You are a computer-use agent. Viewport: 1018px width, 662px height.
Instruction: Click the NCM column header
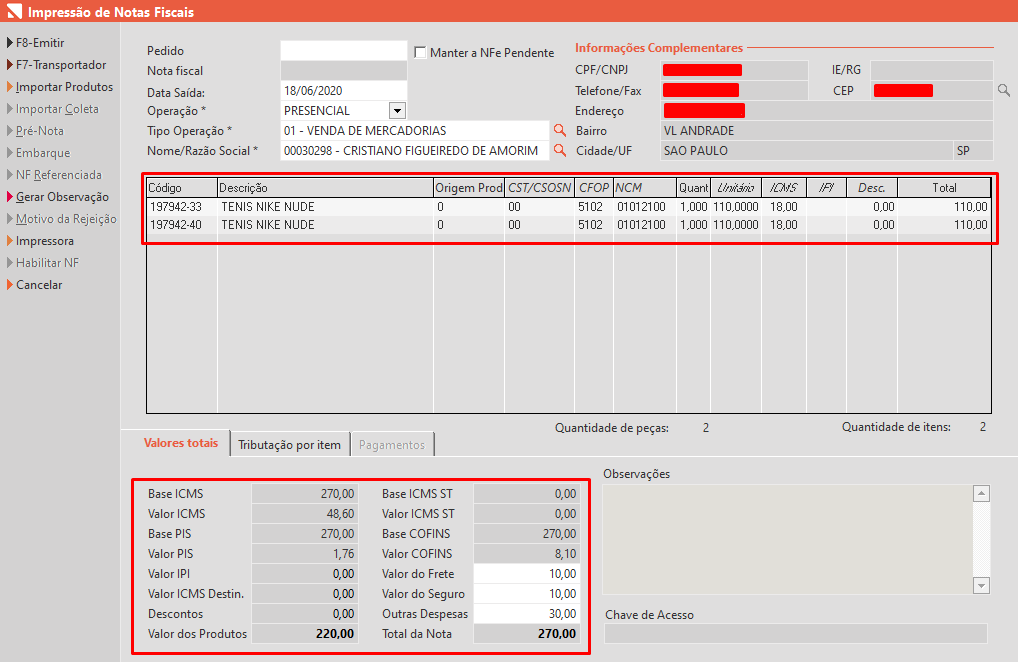pos(645,188)
